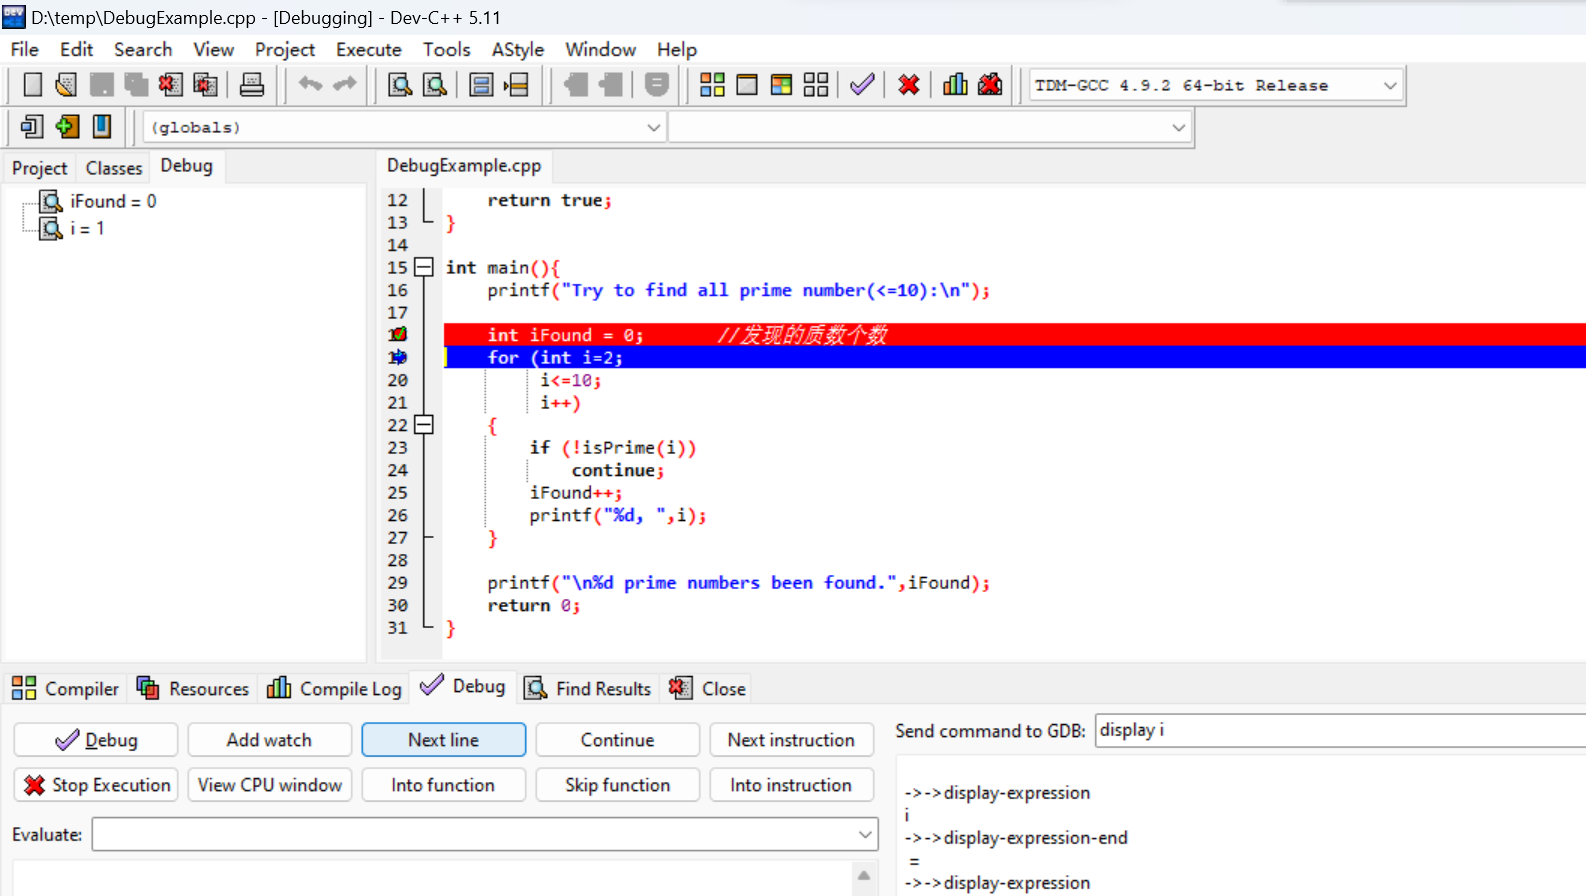
Task: Switch to the Resources bottom tab
Action: point(193,688)
